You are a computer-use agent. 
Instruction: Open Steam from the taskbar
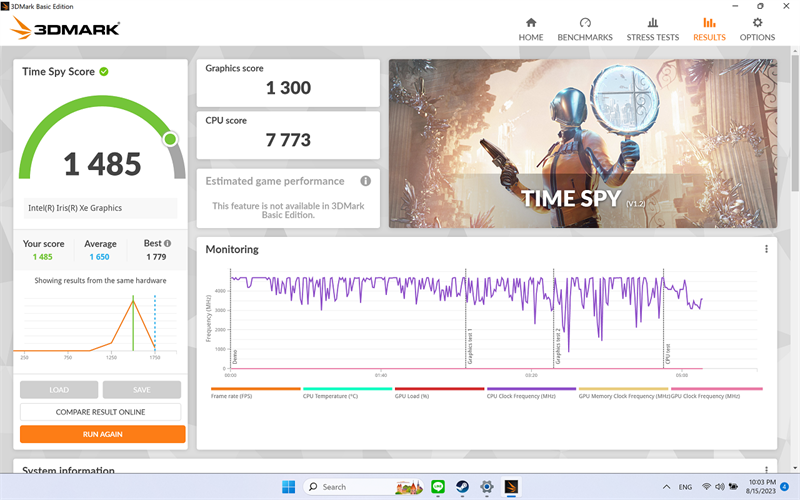tap(462, 487)
